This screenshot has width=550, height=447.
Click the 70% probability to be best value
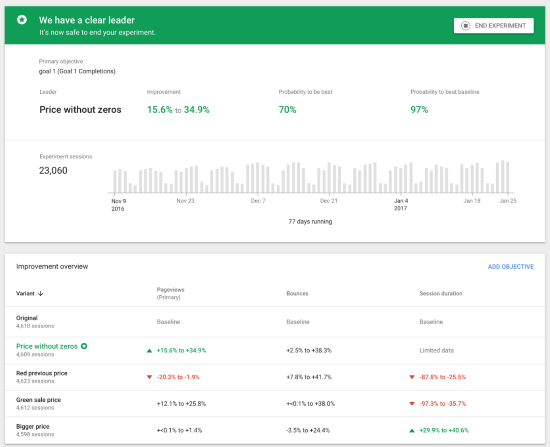287,110
